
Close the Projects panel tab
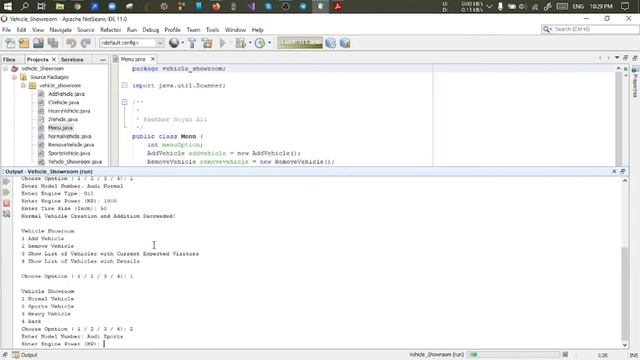[54, 59]
